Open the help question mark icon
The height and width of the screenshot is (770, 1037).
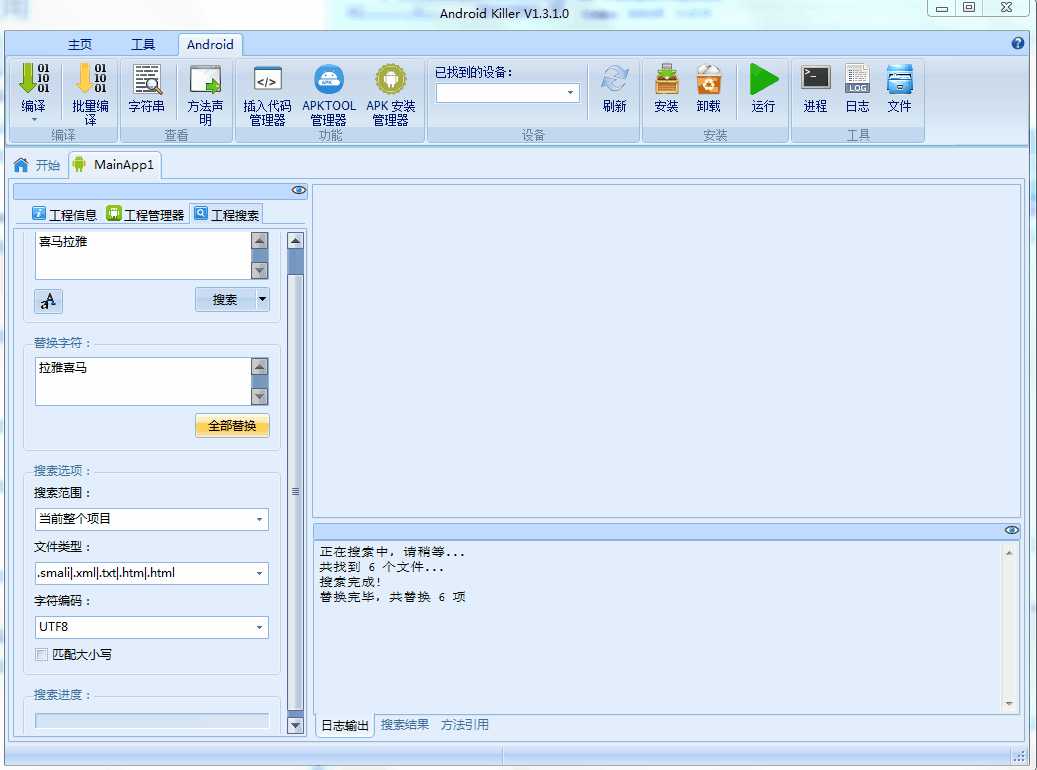[x=1018, y=43]
